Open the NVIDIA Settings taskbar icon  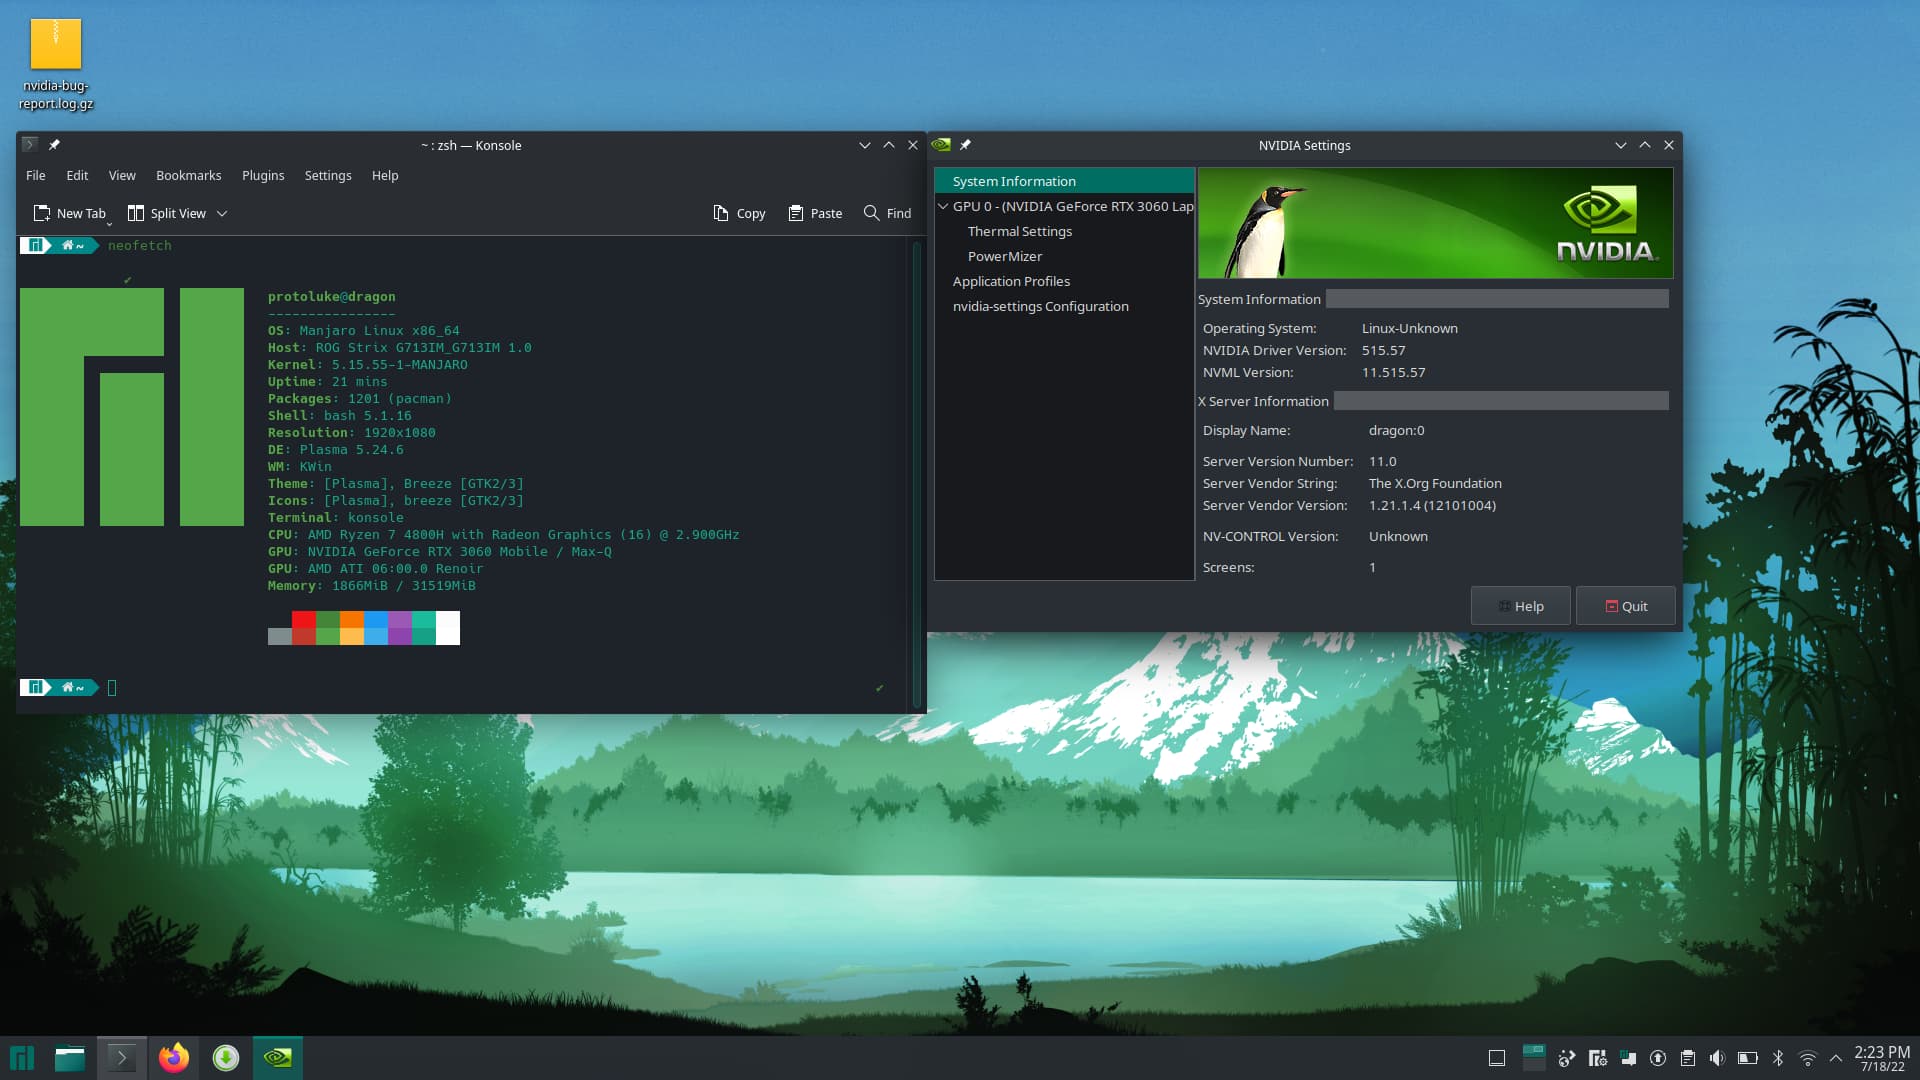[x=277, y=1057]
